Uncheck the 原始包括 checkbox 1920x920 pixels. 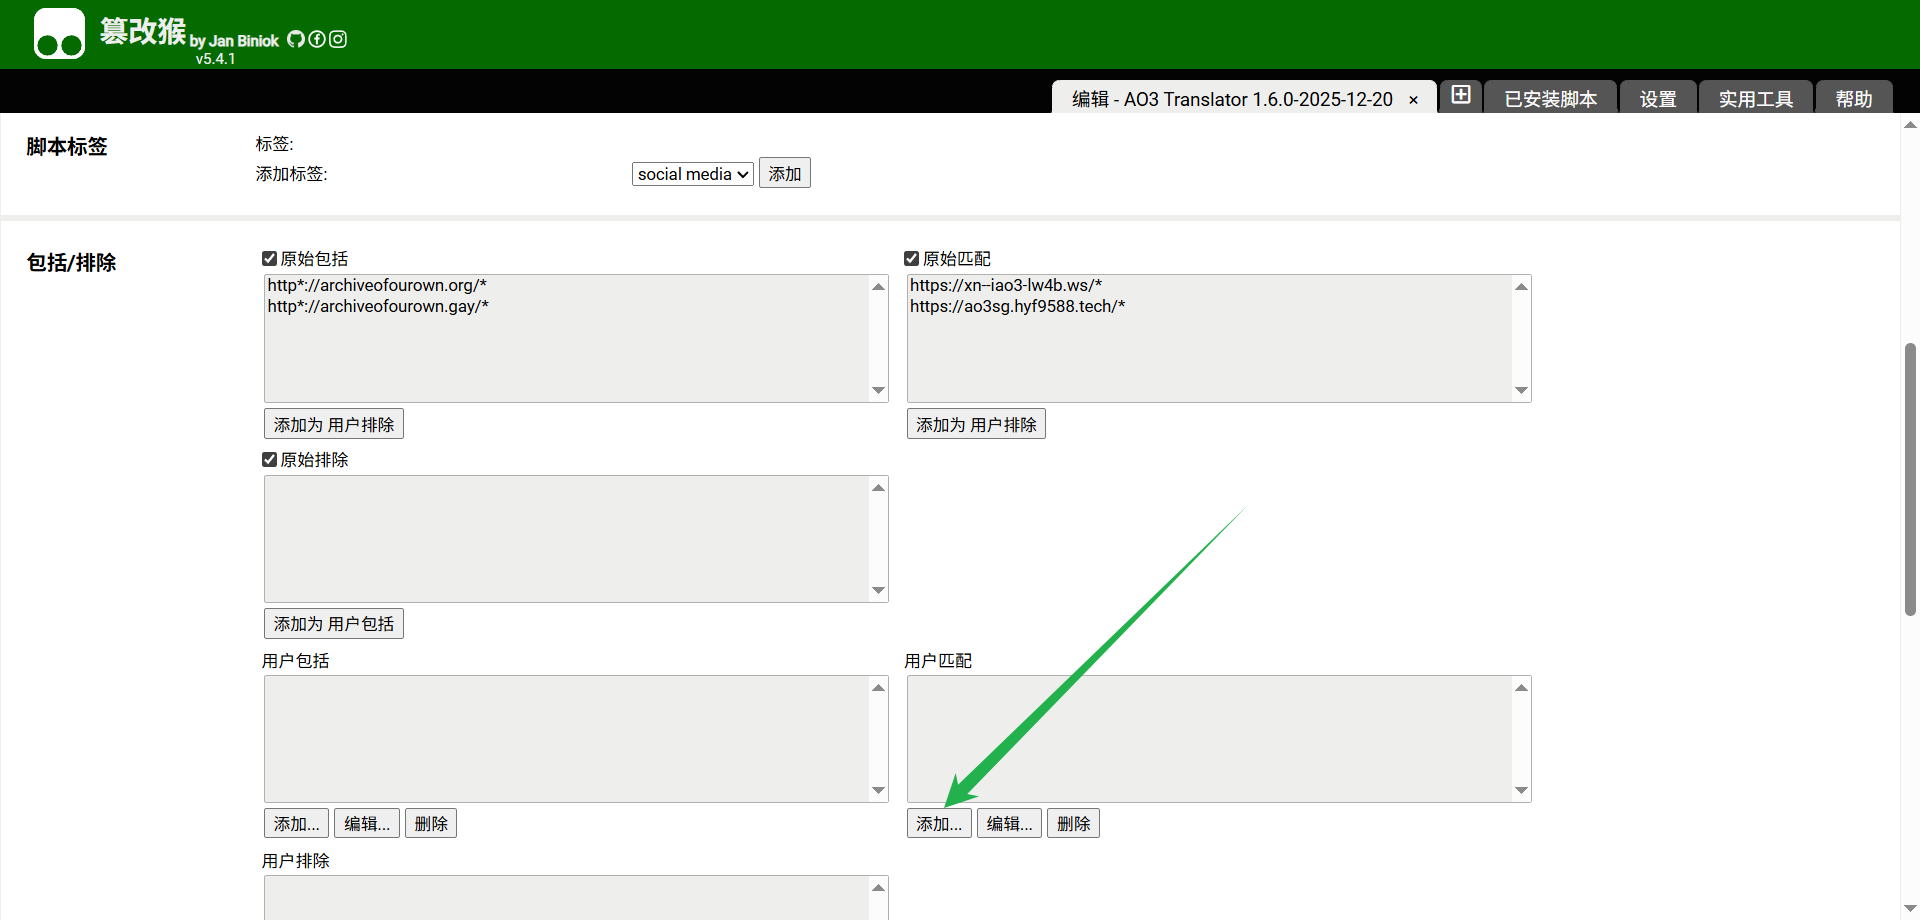point(269,259)
